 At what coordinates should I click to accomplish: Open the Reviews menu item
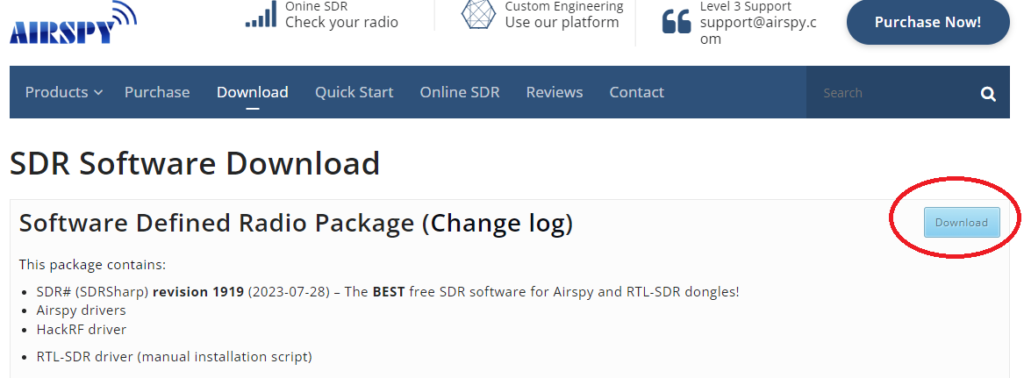(554, 93)
